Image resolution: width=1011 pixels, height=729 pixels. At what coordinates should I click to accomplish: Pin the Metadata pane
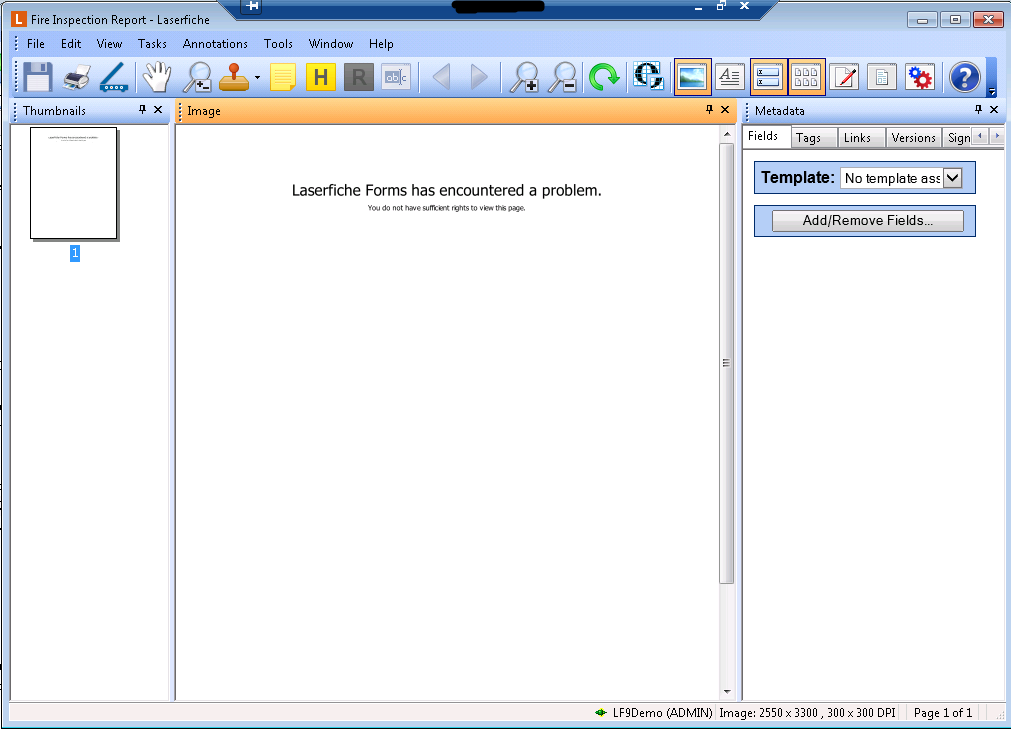(978, 110)
